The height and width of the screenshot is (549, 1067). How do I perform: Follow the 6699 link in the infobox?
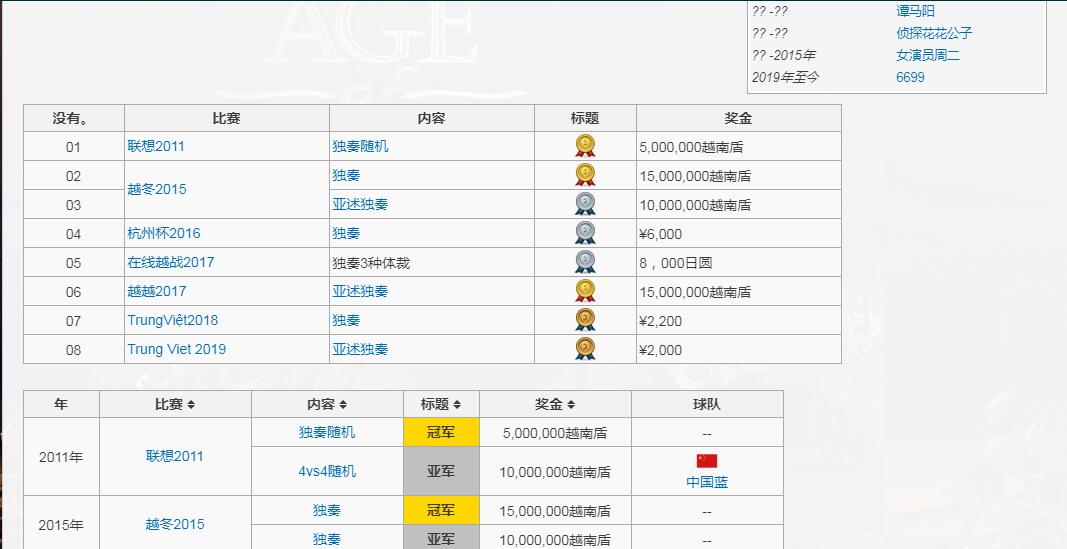910,77
